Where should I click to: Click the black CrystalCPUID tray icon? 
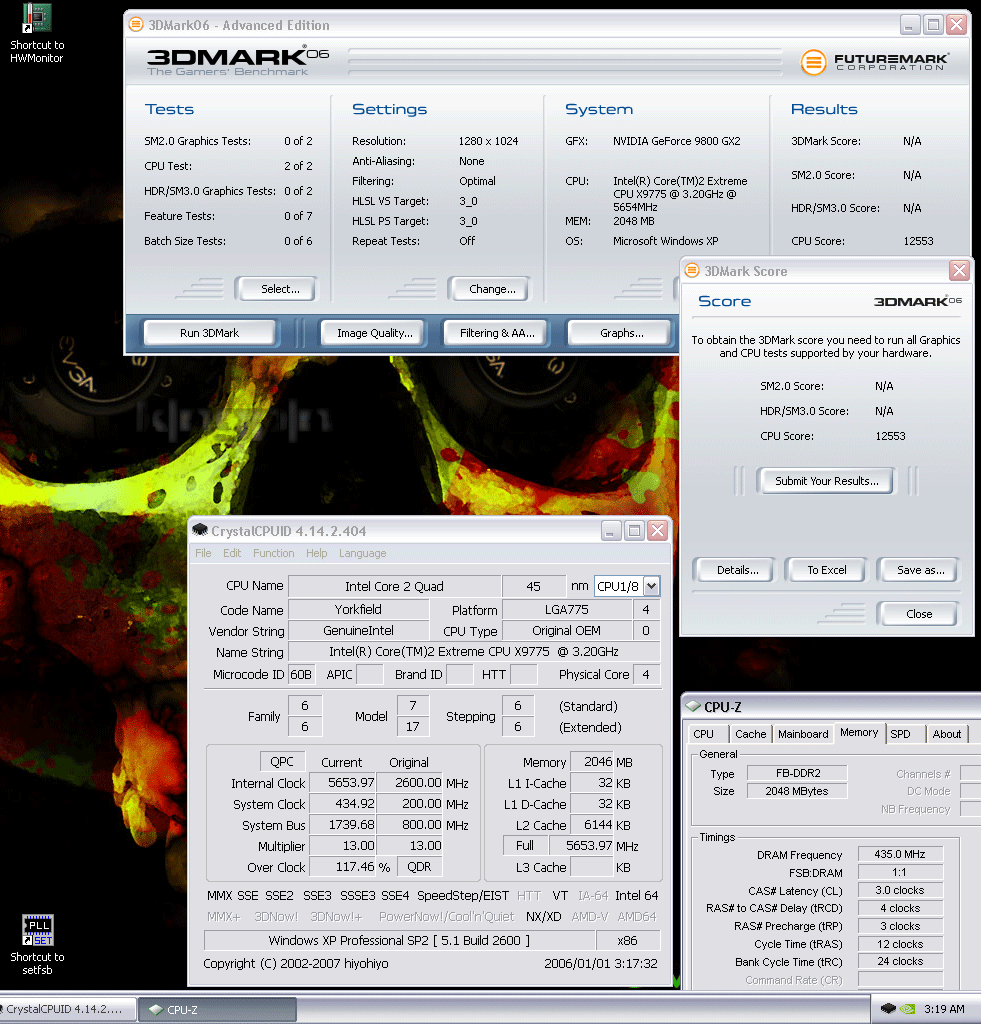(x=888, y=1008)
